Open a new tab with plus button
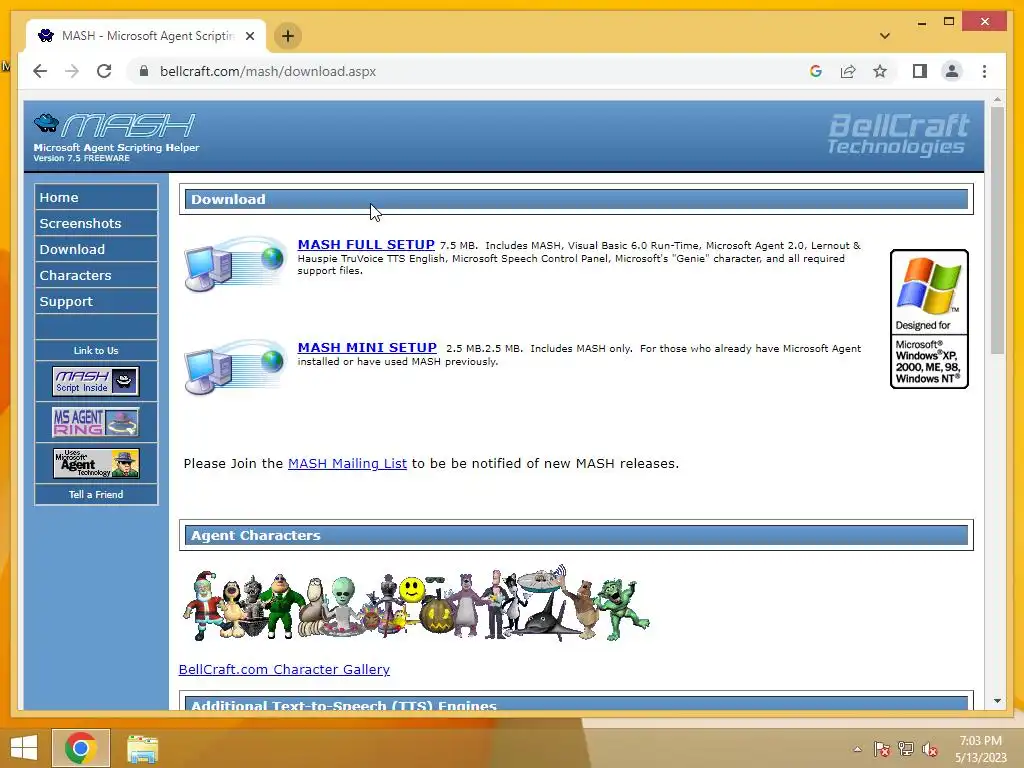The height and width of the screenshot is (768, 1024). (288, 36)
